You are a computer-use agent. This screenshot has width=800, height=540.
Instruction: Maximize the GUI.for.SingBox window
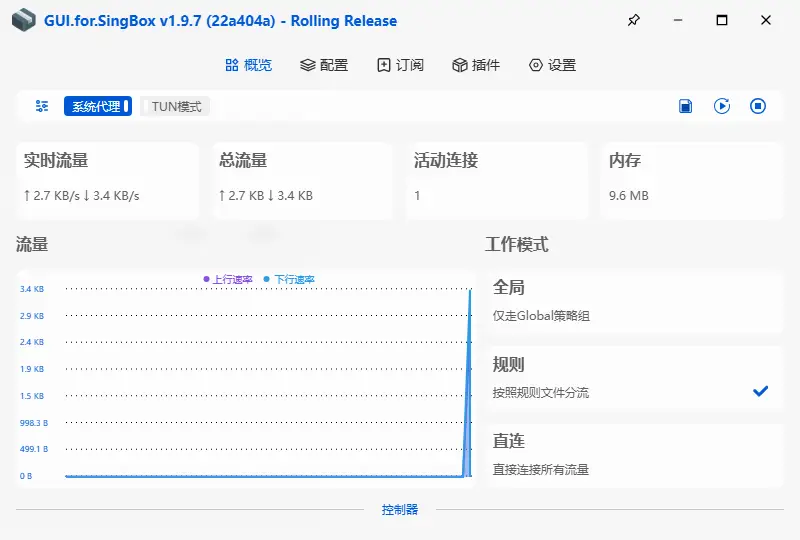722,20
